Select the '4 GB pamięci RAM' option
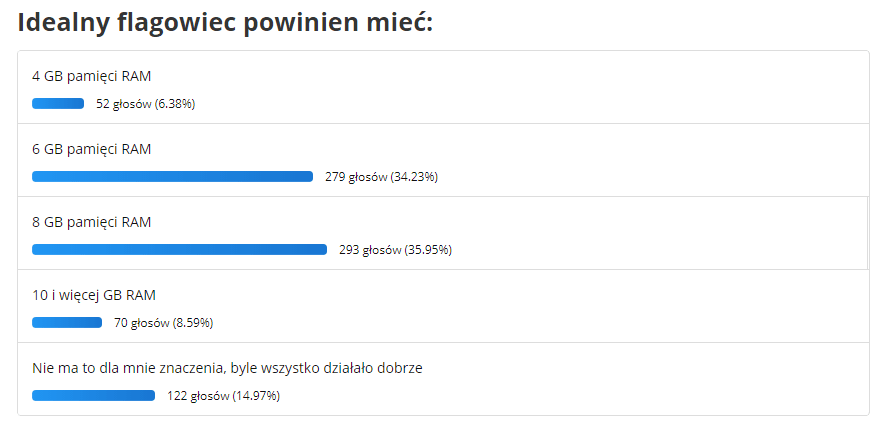The image size is (882, 432). (91, 76)
